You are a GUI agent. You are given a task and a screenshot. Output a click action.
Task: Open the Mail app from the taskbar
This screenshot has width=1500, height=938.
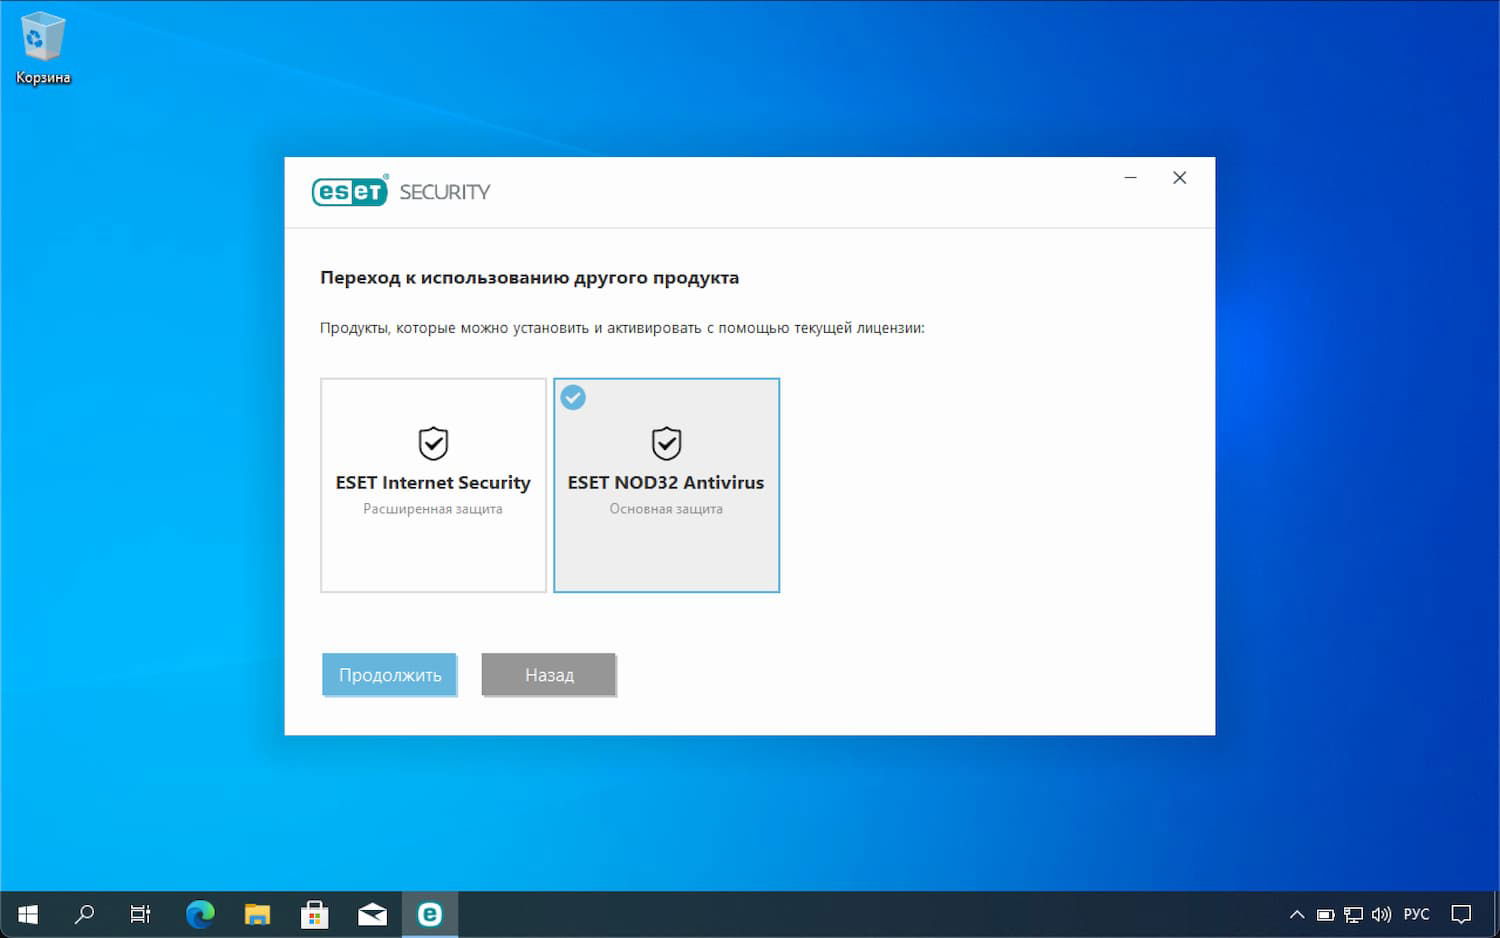point(372,913)
